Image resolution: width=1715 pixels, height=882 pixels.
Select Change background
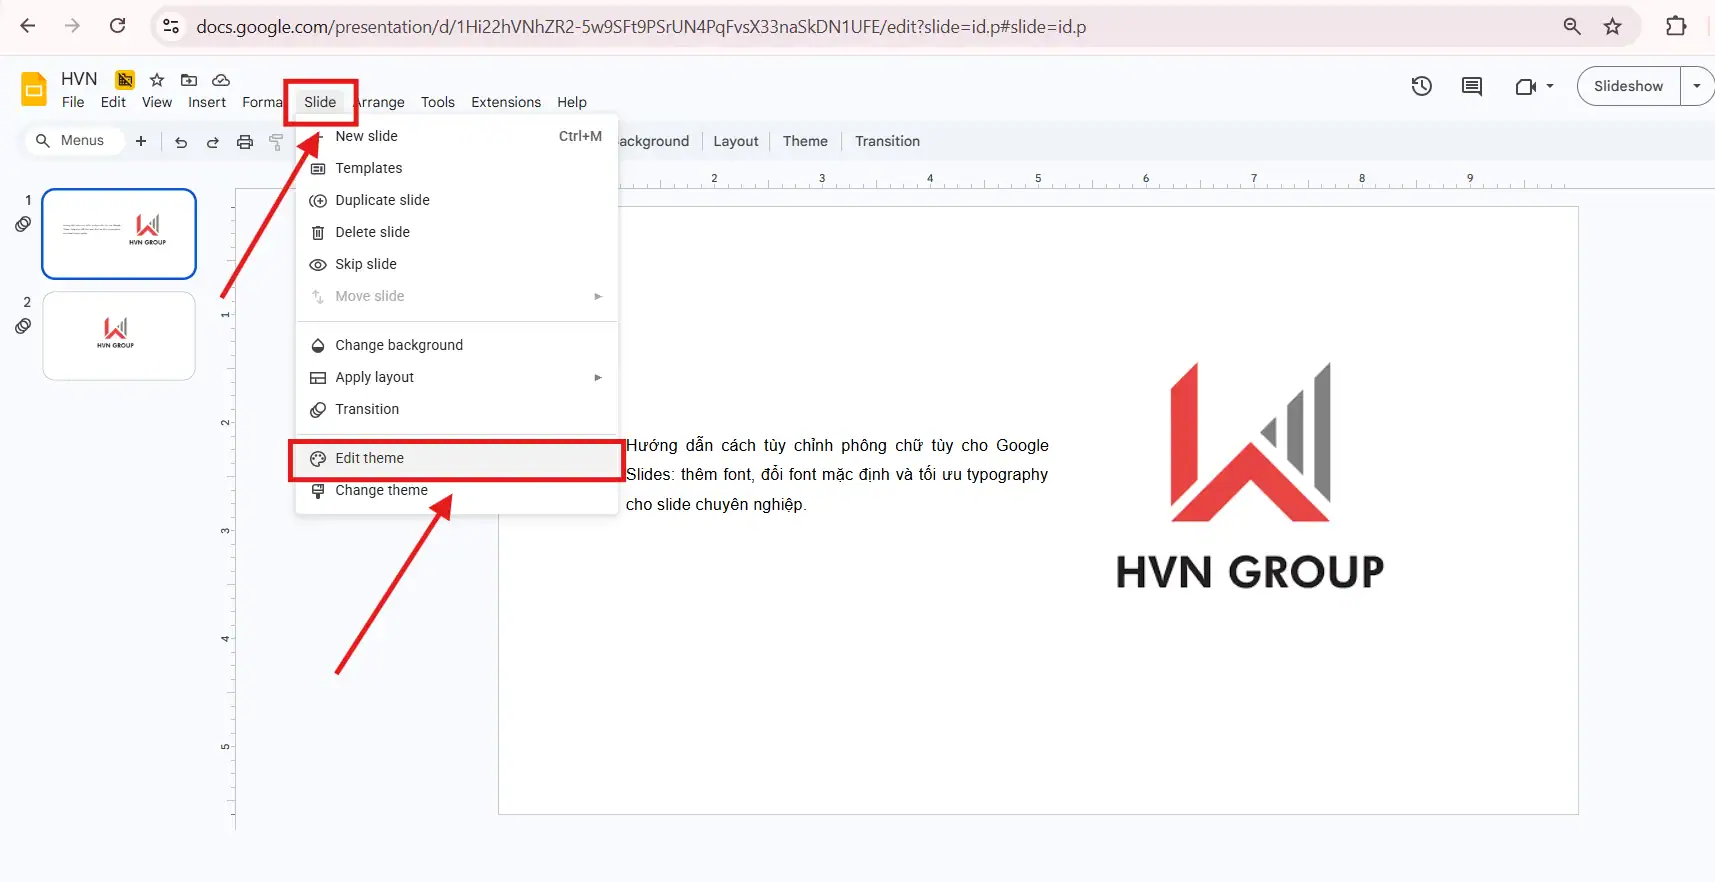pos(457,345)
